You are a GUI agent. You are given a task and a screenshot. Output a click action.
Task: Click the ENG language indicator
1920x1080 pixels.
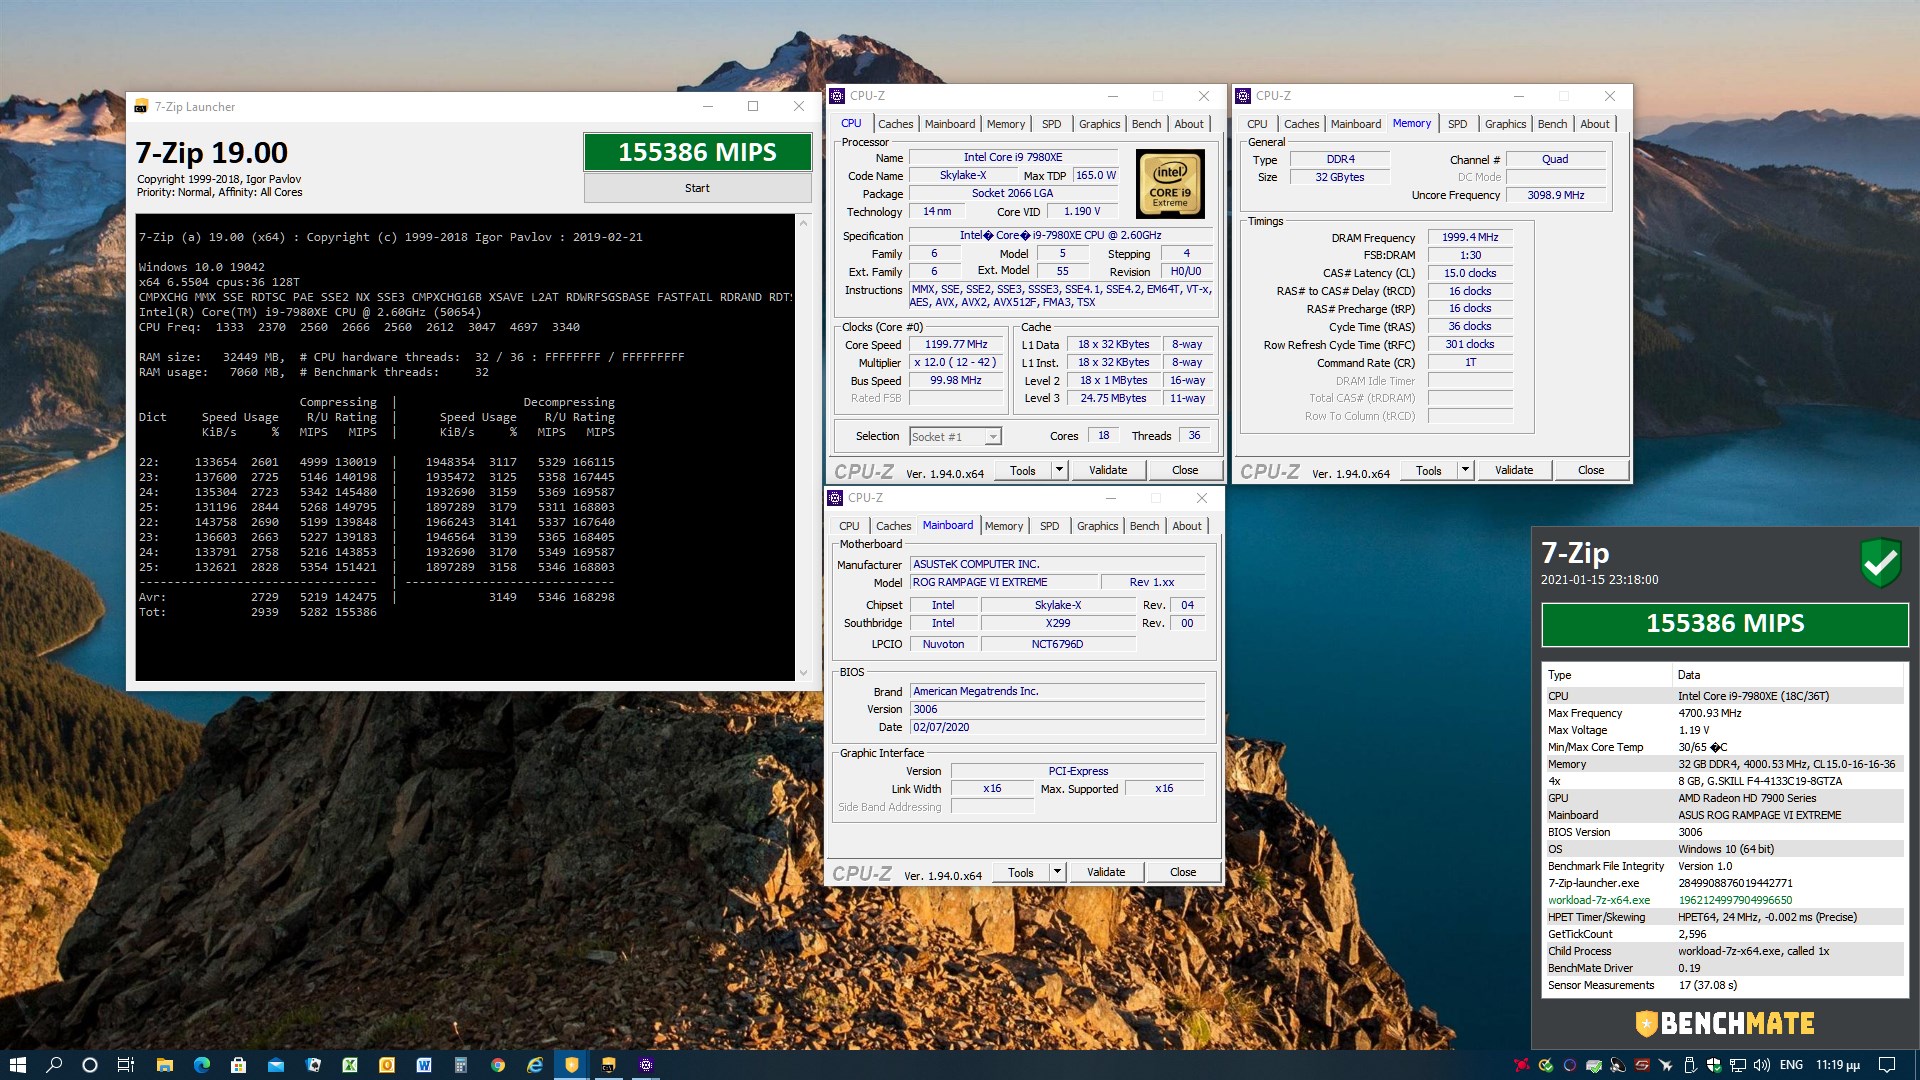pos(1791,1065)
